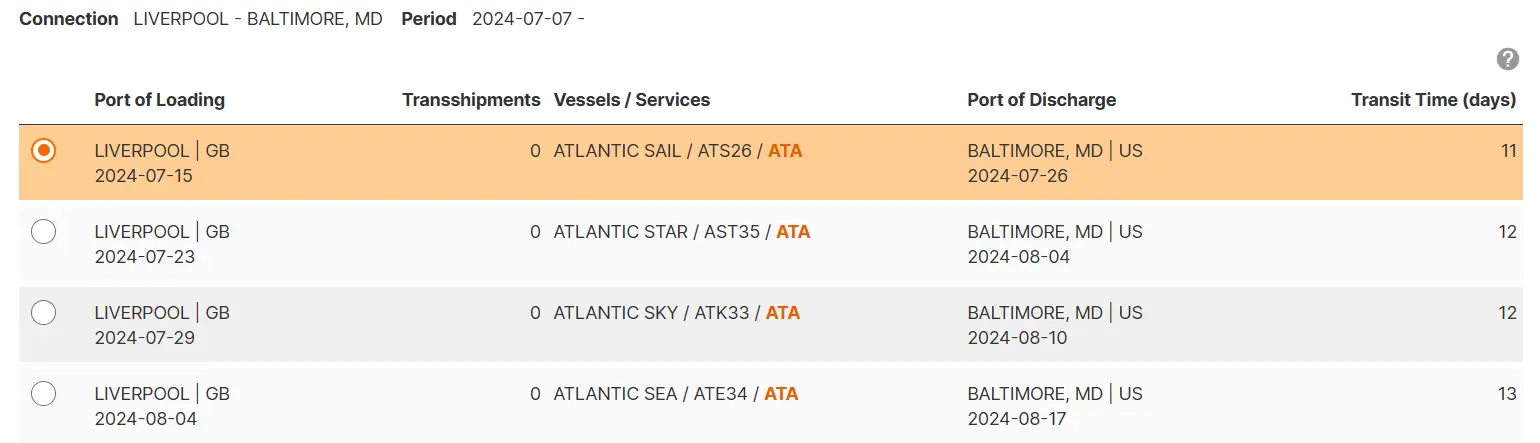Click the Transit Time (days) column header
1540x443 pixels.
1433,100
